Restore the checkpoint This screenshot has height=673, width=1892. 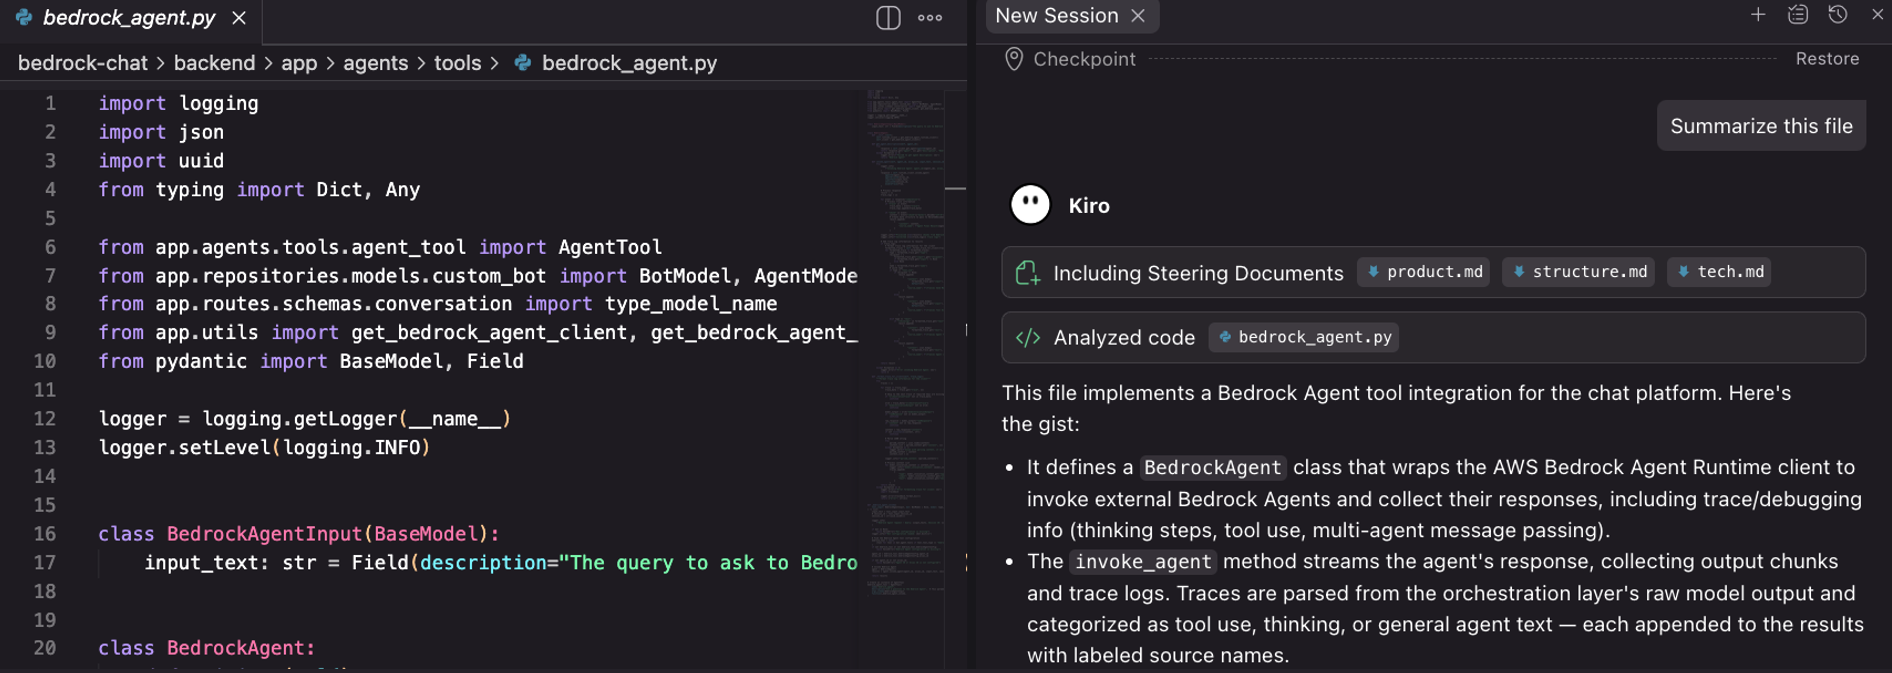[1826, 59]
